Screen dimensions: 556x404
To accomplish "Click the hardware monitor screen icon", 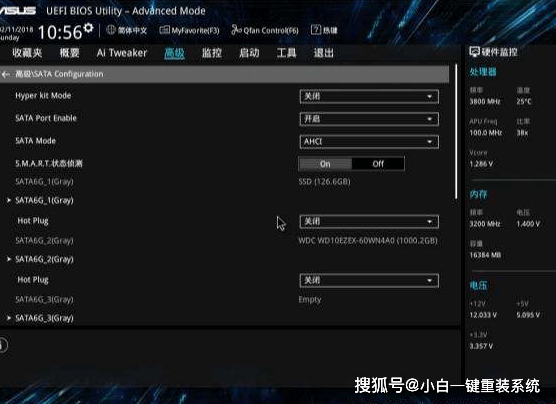I will (x=474, y=52).
